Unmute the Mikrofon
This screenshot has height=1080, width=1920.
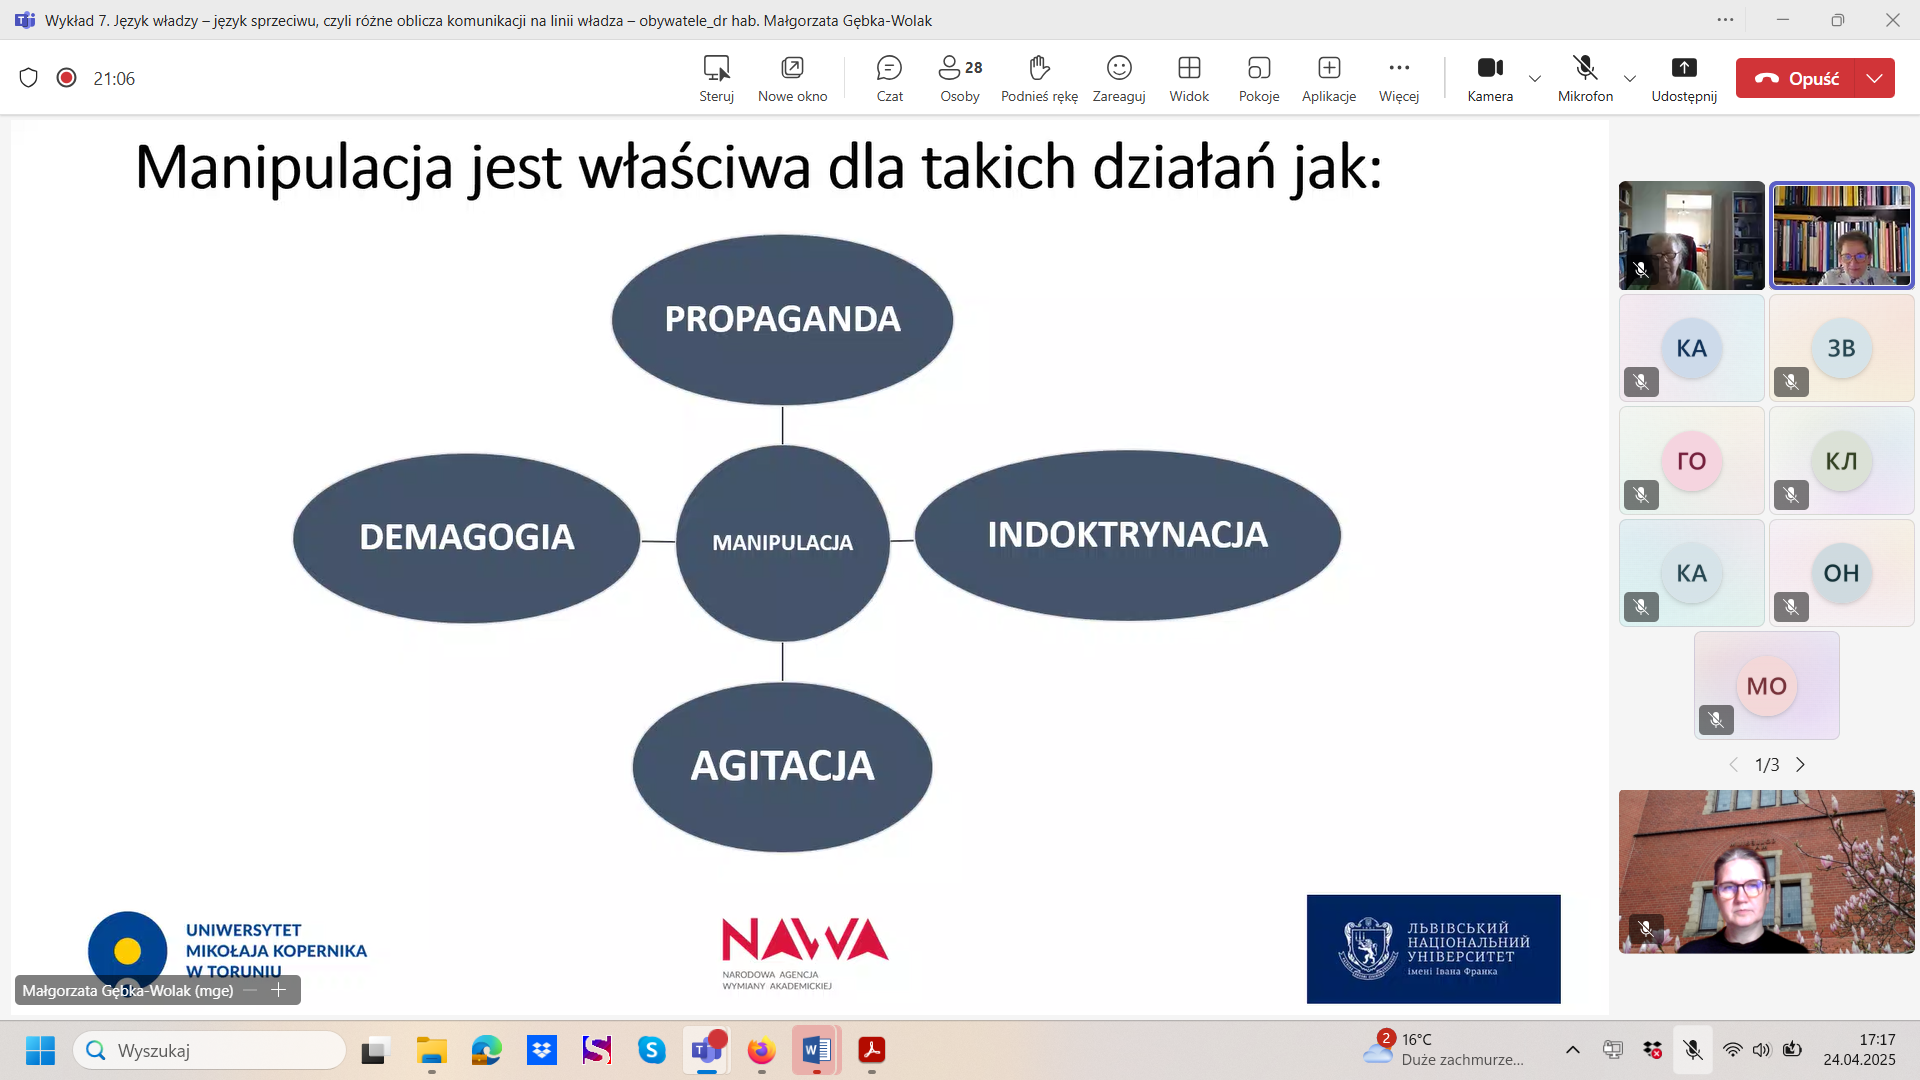click(1585, 78)
